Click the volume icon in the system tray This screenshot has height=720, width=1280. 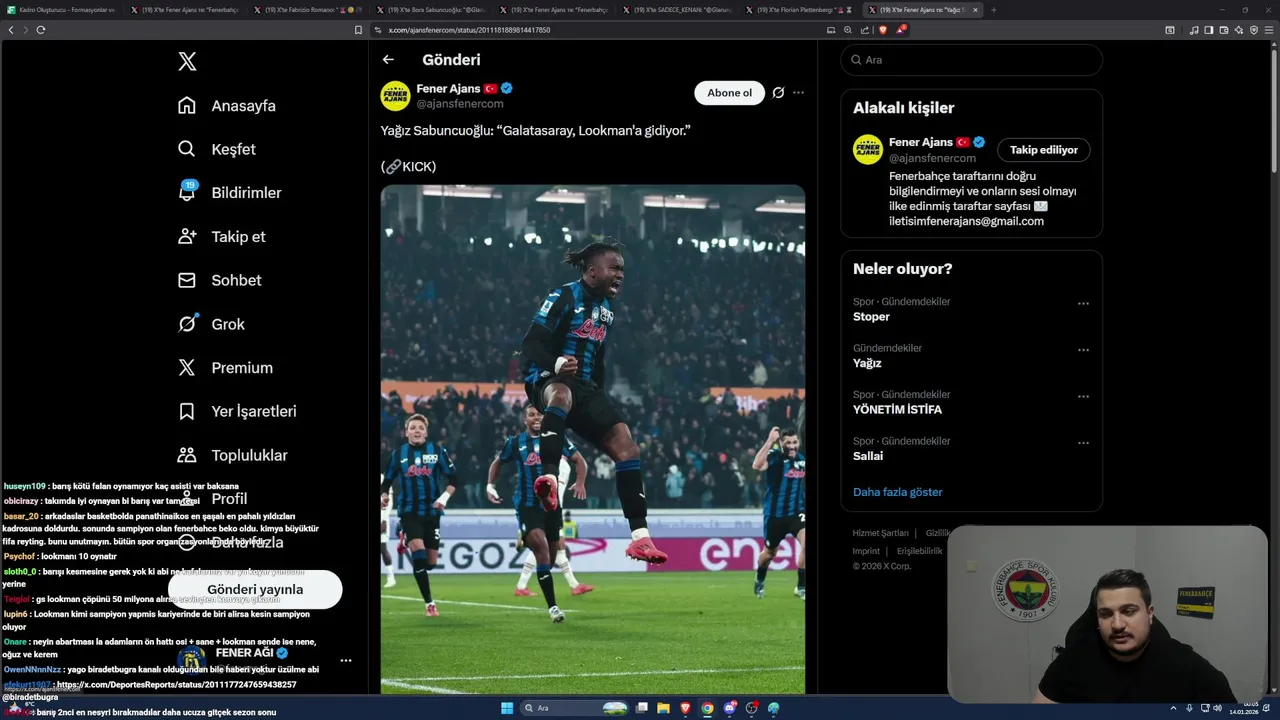1217,708
